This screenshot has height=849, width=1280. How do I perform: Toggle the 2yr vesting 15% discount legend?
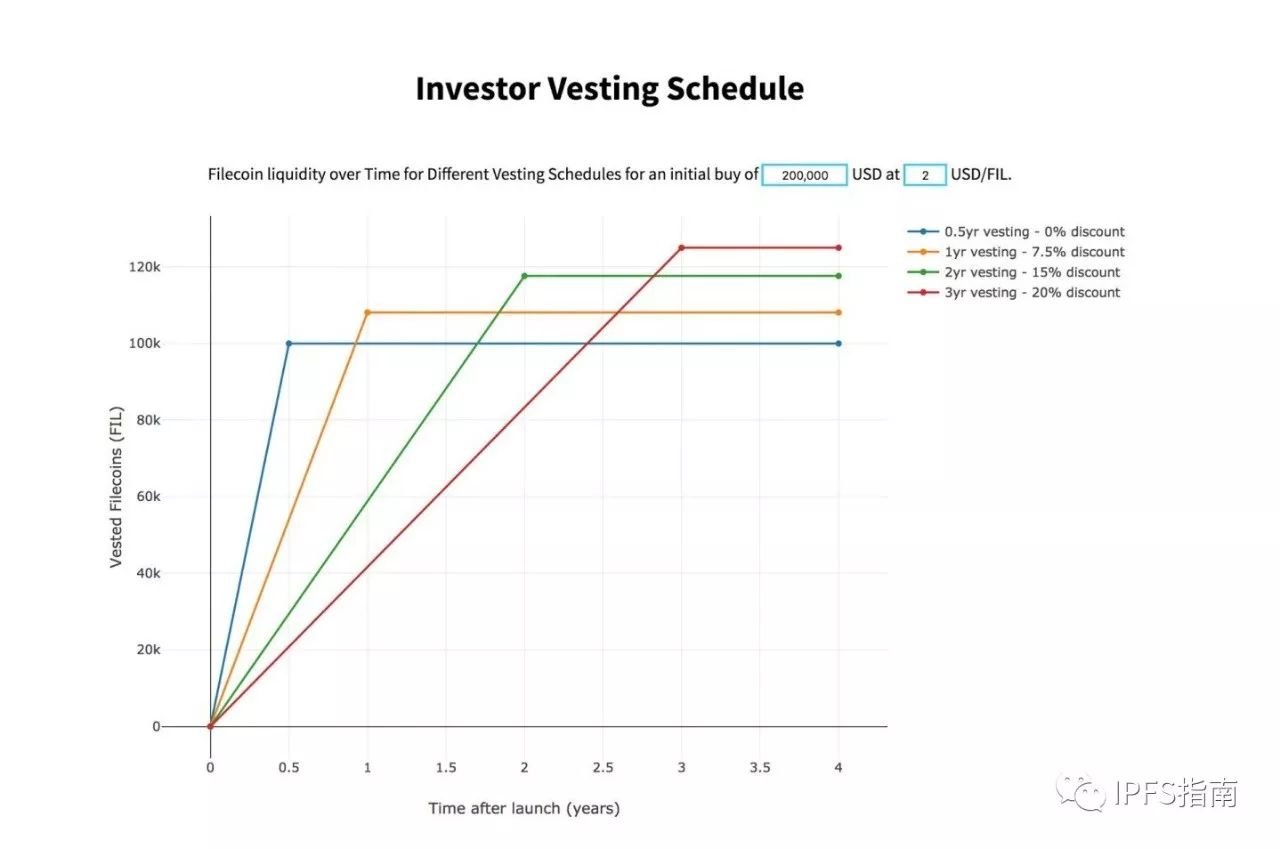pyautogui.click(x=1014, y=272)
